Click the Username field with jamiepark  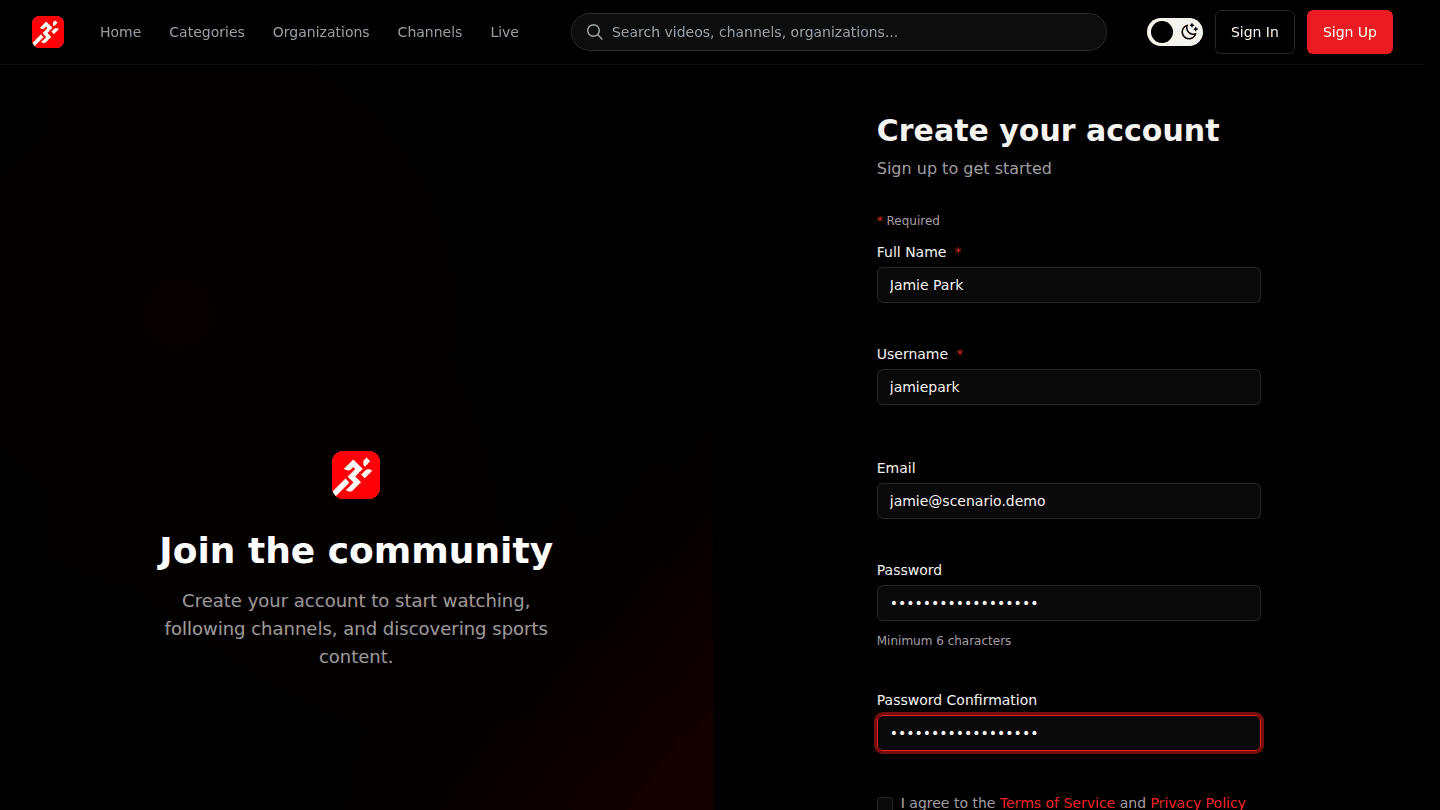point(1069,387)
